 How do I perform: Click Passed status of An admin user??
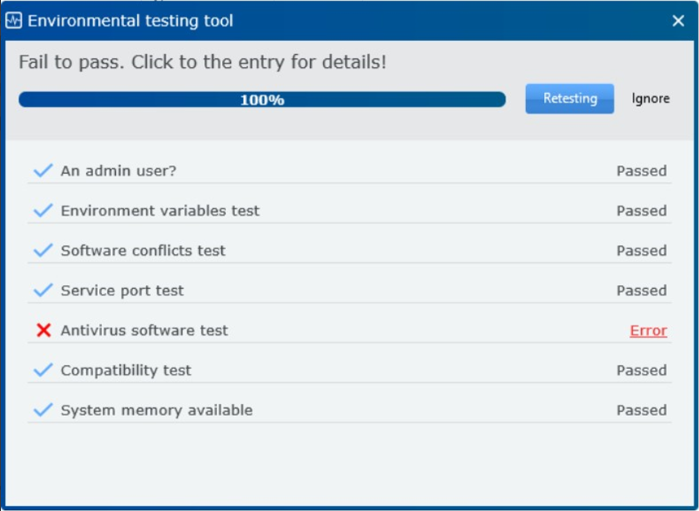coord(641,171)
